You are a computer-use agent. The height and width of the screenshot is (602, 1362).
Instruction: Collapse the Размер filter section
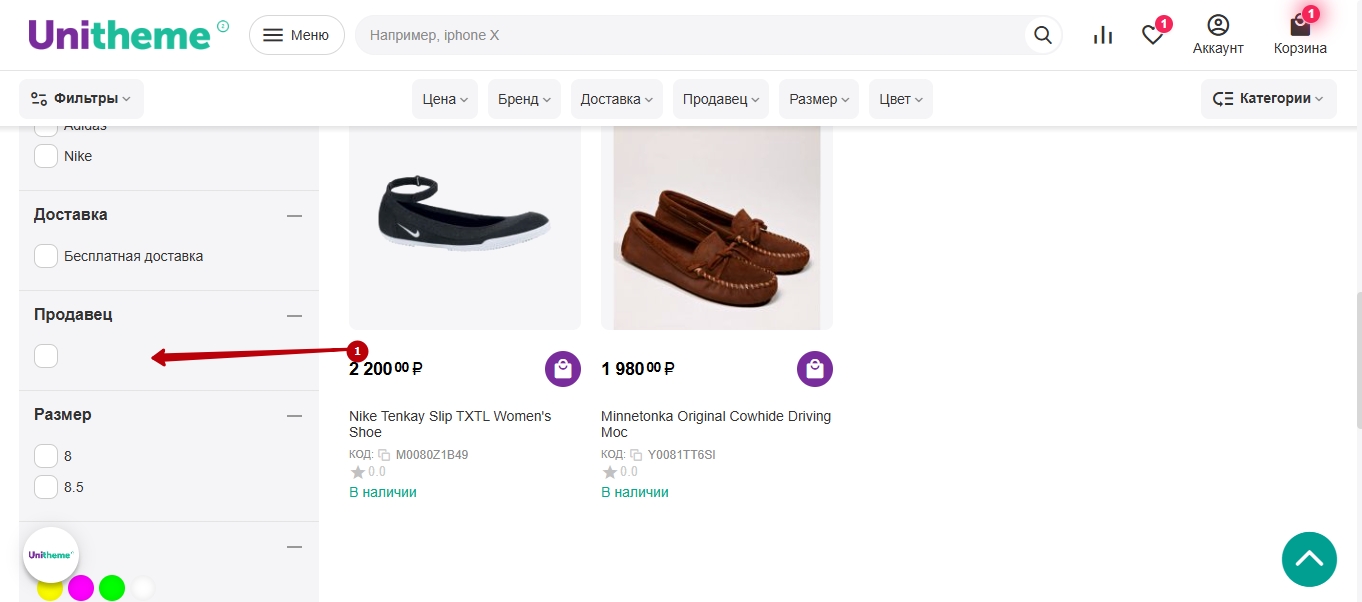(294, 415)
